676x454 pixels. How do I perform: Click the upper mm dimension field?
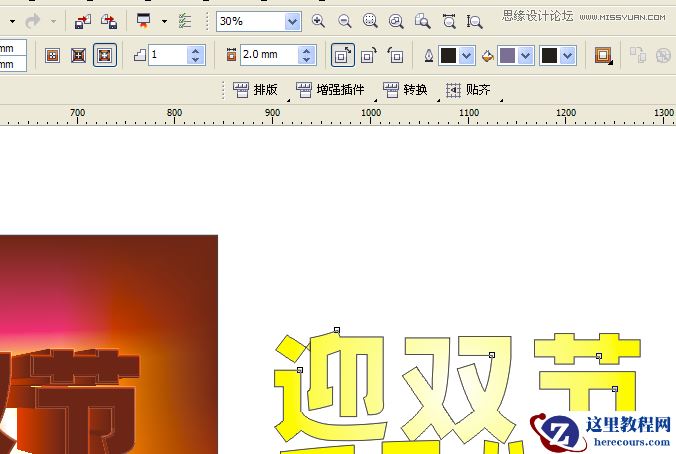(13, 48)
